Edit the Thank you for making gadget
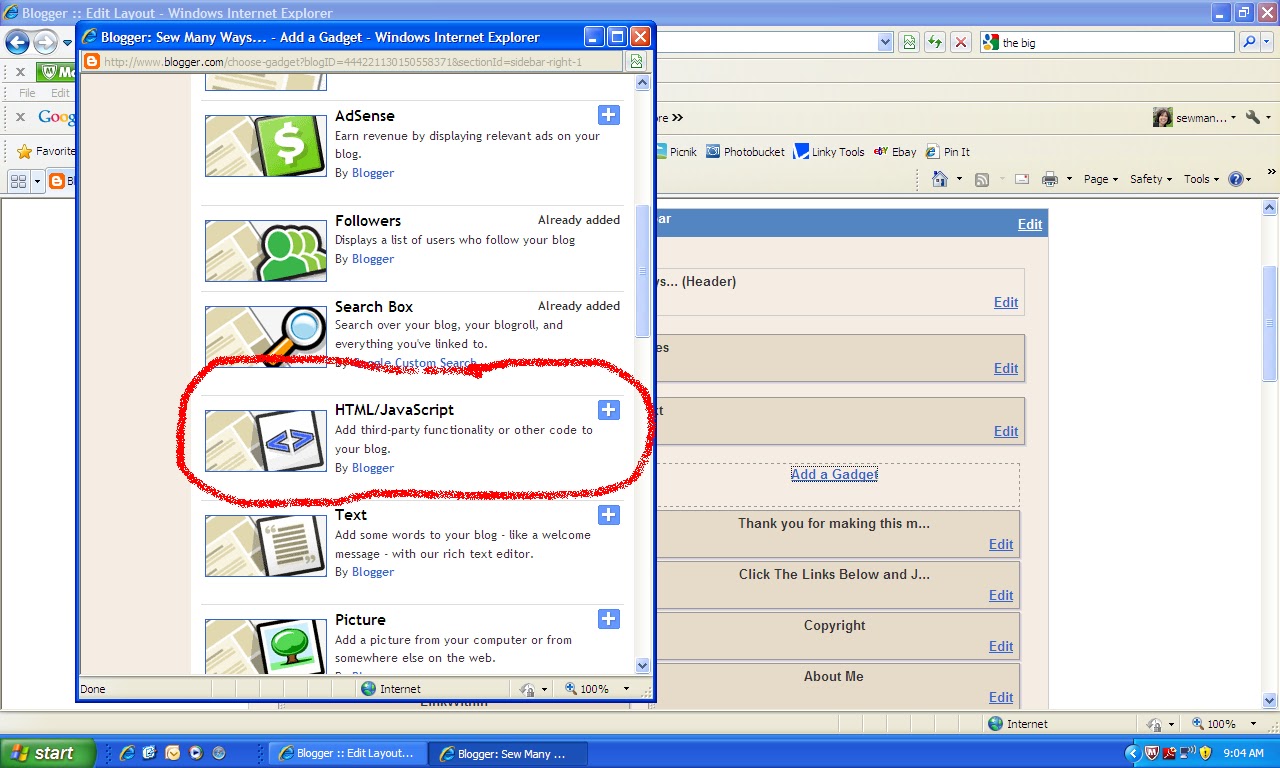 coord(1001,544)
